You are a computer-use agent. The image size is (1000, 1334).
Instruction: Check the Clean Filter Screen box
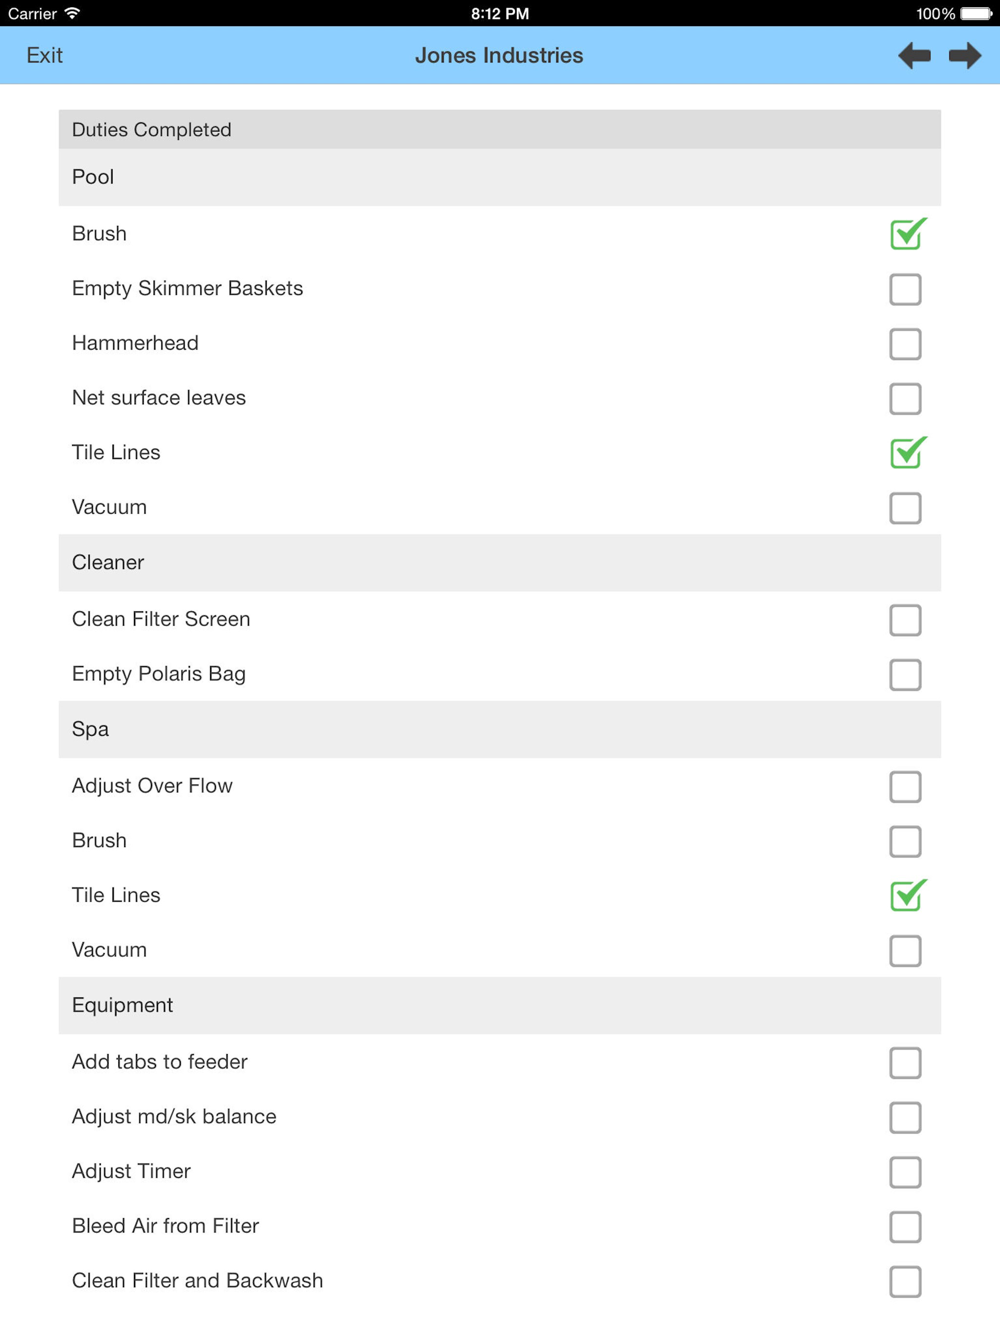pos(905,620)
